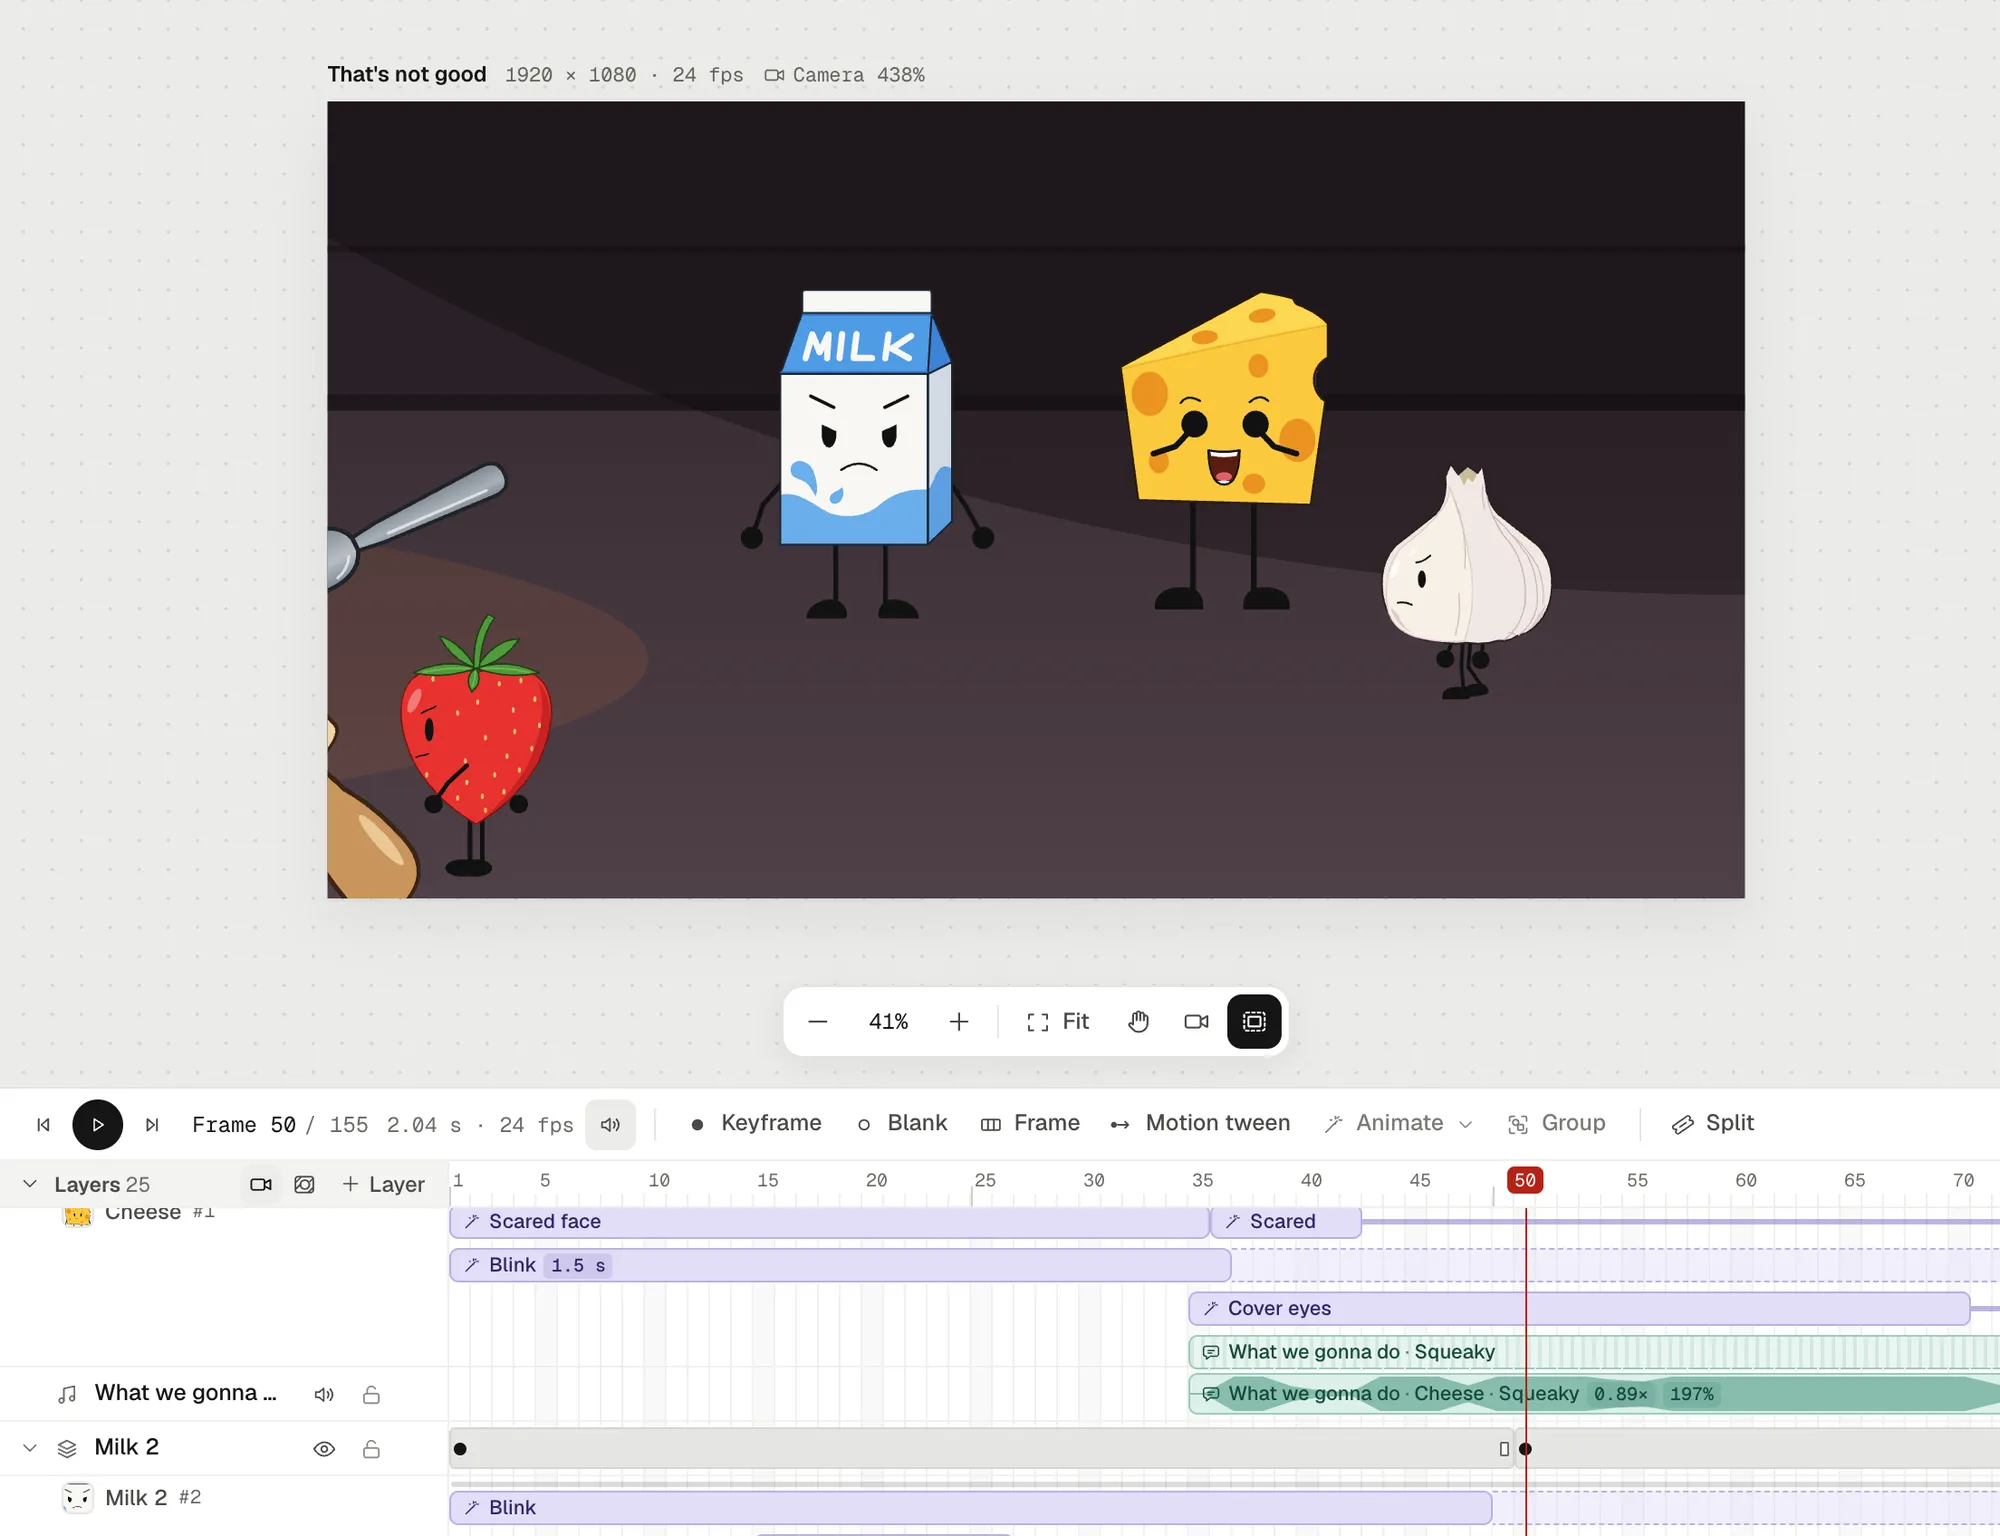The height and width of the screenshot is (1536, 2000).
Task: Add a camera layer icon
Action: pos(261,1184)
